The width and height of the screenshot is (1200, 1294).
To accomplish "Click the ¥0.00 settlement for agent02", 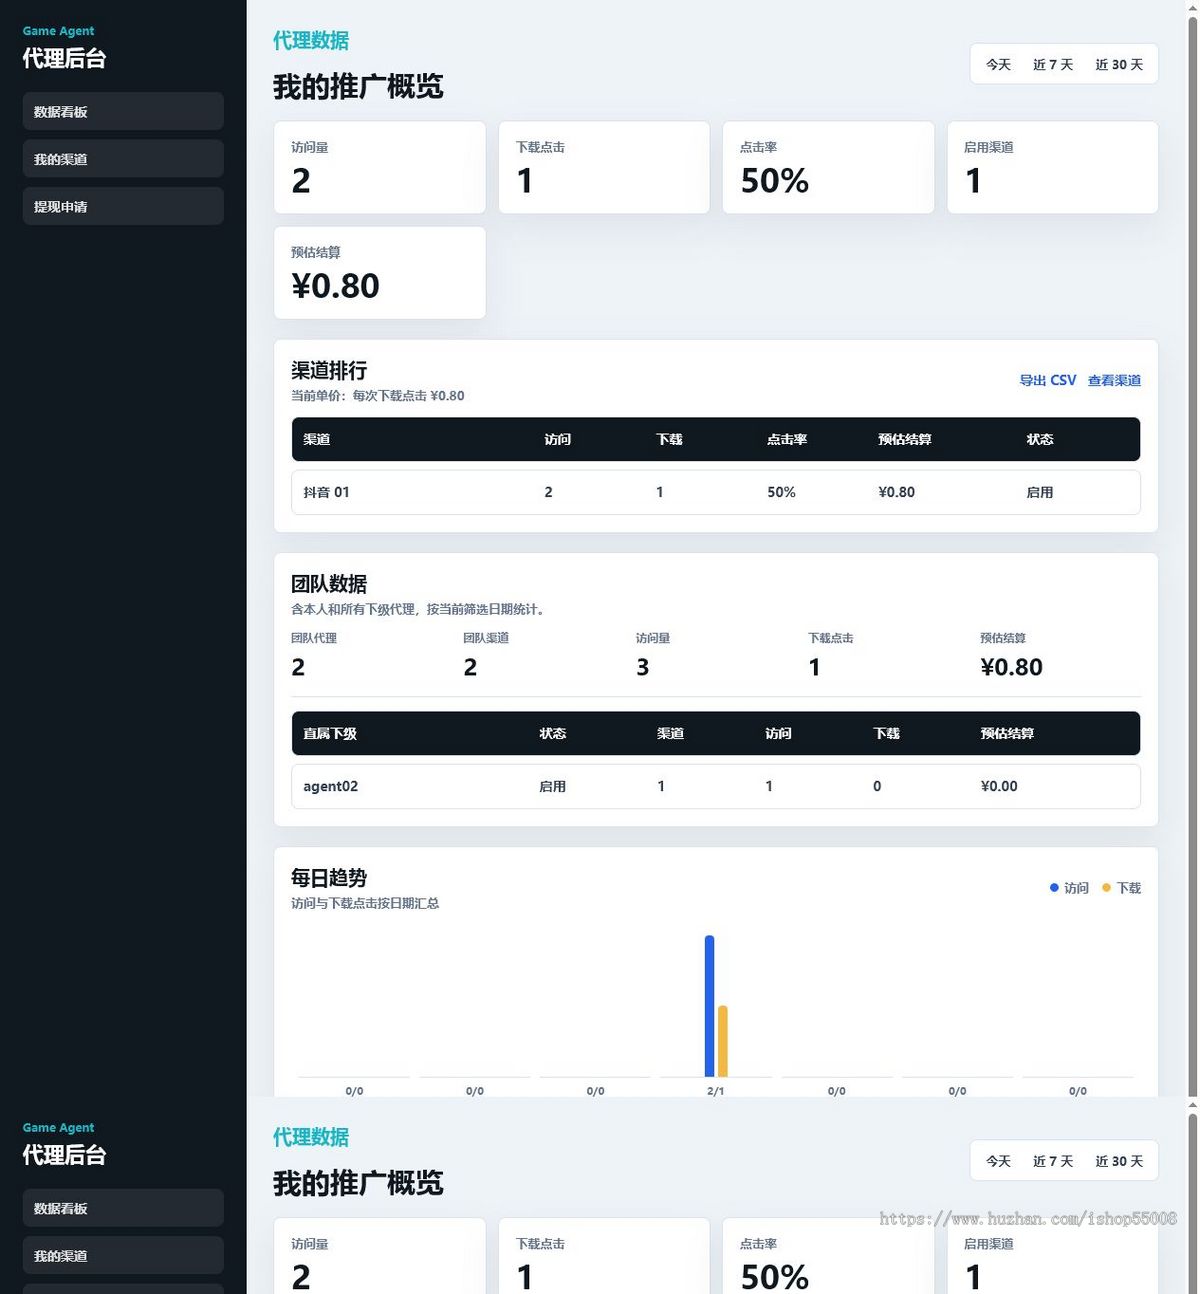I will point(999,786).
